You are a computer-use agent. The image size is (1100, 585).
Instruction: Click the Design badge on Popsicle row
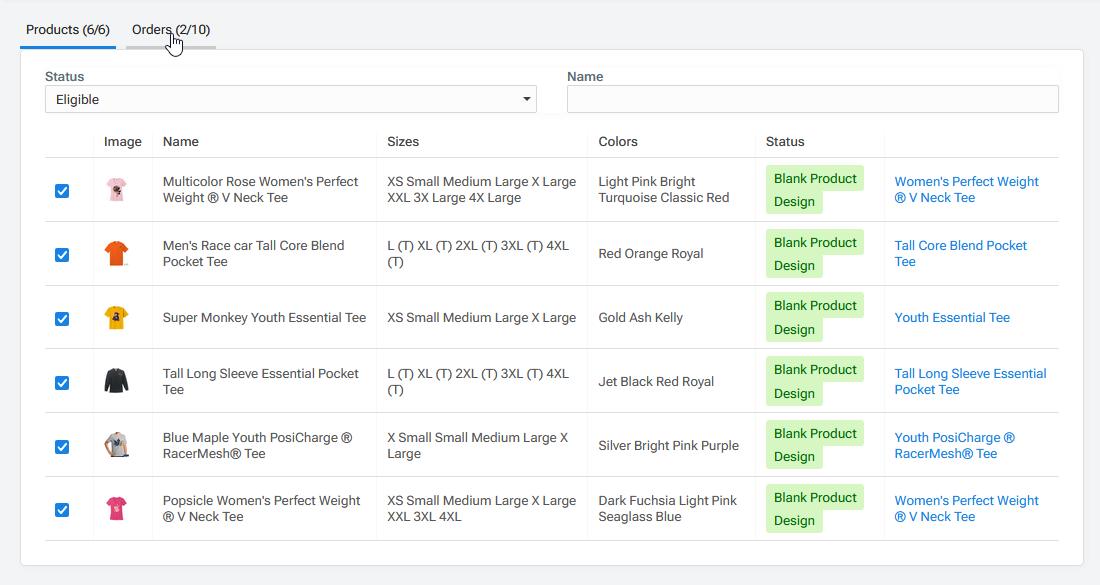coord(794,521)
